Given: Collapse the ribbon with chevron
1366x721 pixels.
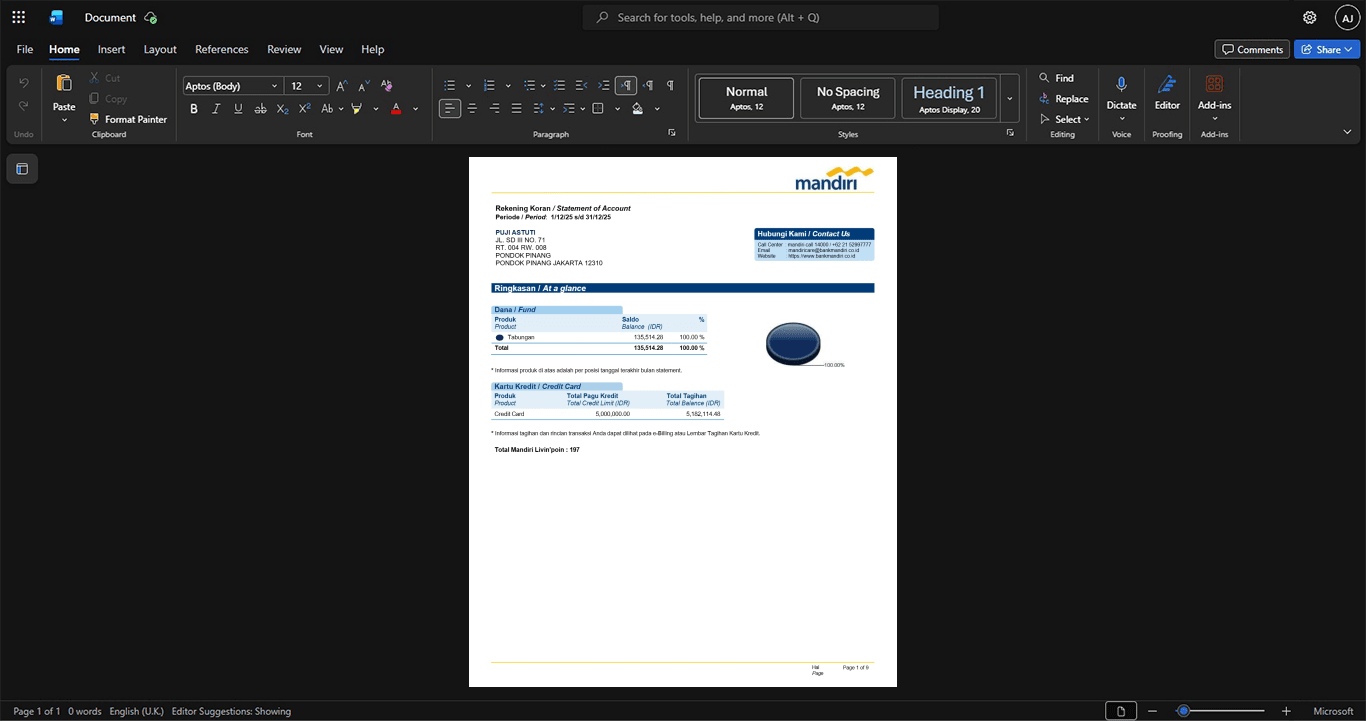Looking at the screenshot, I should coord(1347,132).
